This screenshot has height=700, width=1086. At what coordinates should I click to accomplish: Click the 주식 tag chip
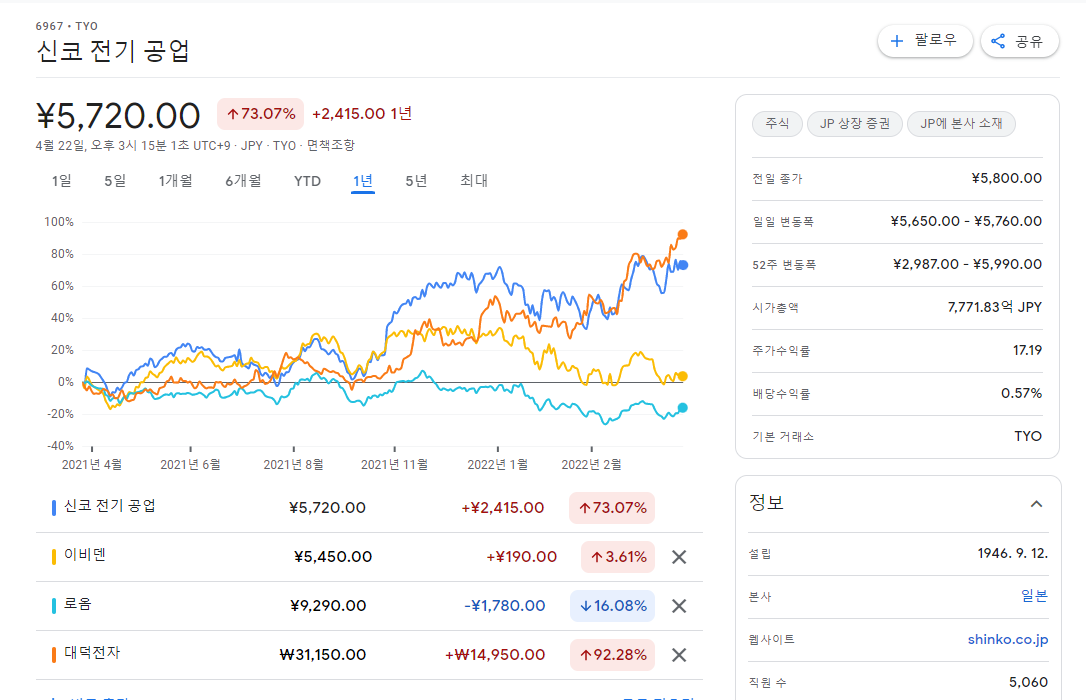777,124
